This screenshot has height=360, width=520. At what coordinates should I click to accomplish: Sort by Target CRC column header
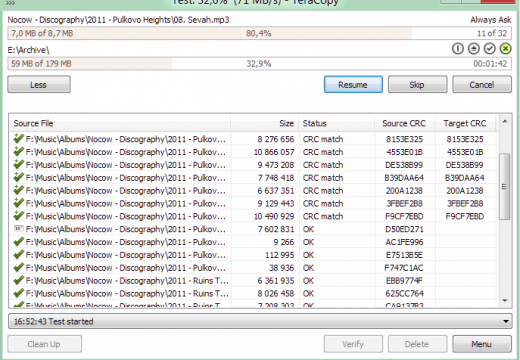[x=465, y=123]
